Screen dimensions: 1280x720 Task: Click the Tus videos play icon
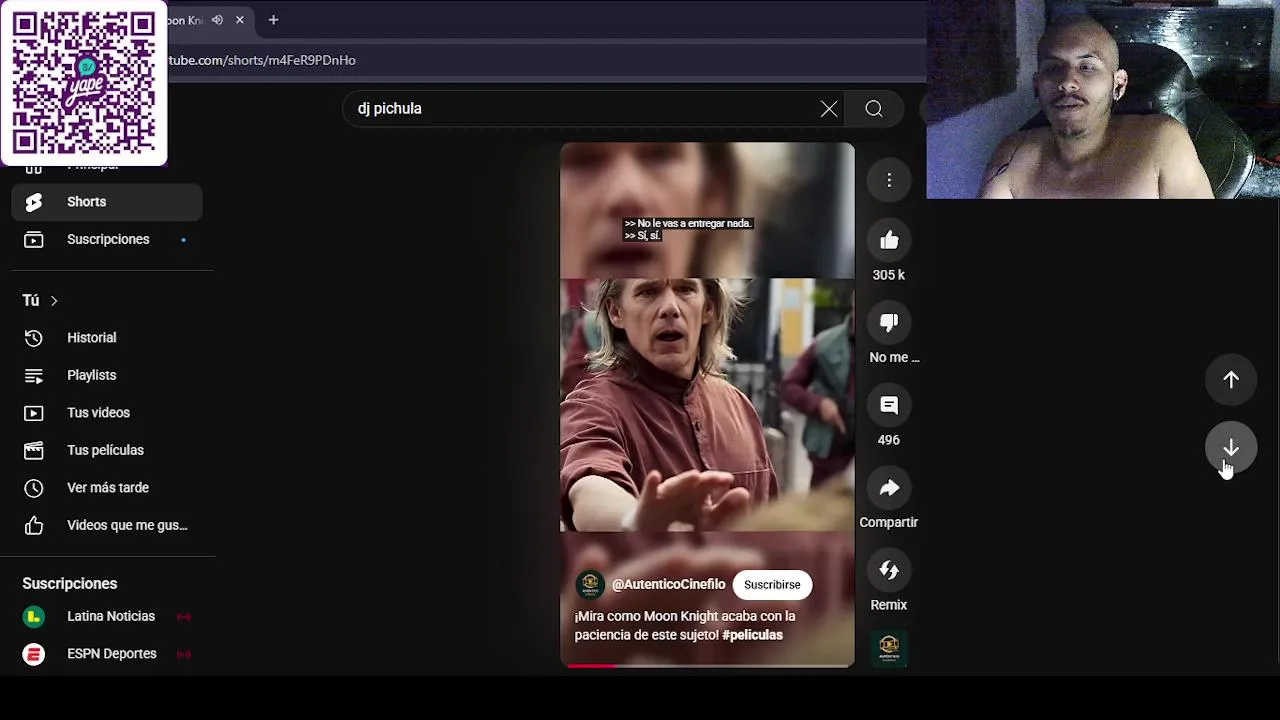pos(34,413)
